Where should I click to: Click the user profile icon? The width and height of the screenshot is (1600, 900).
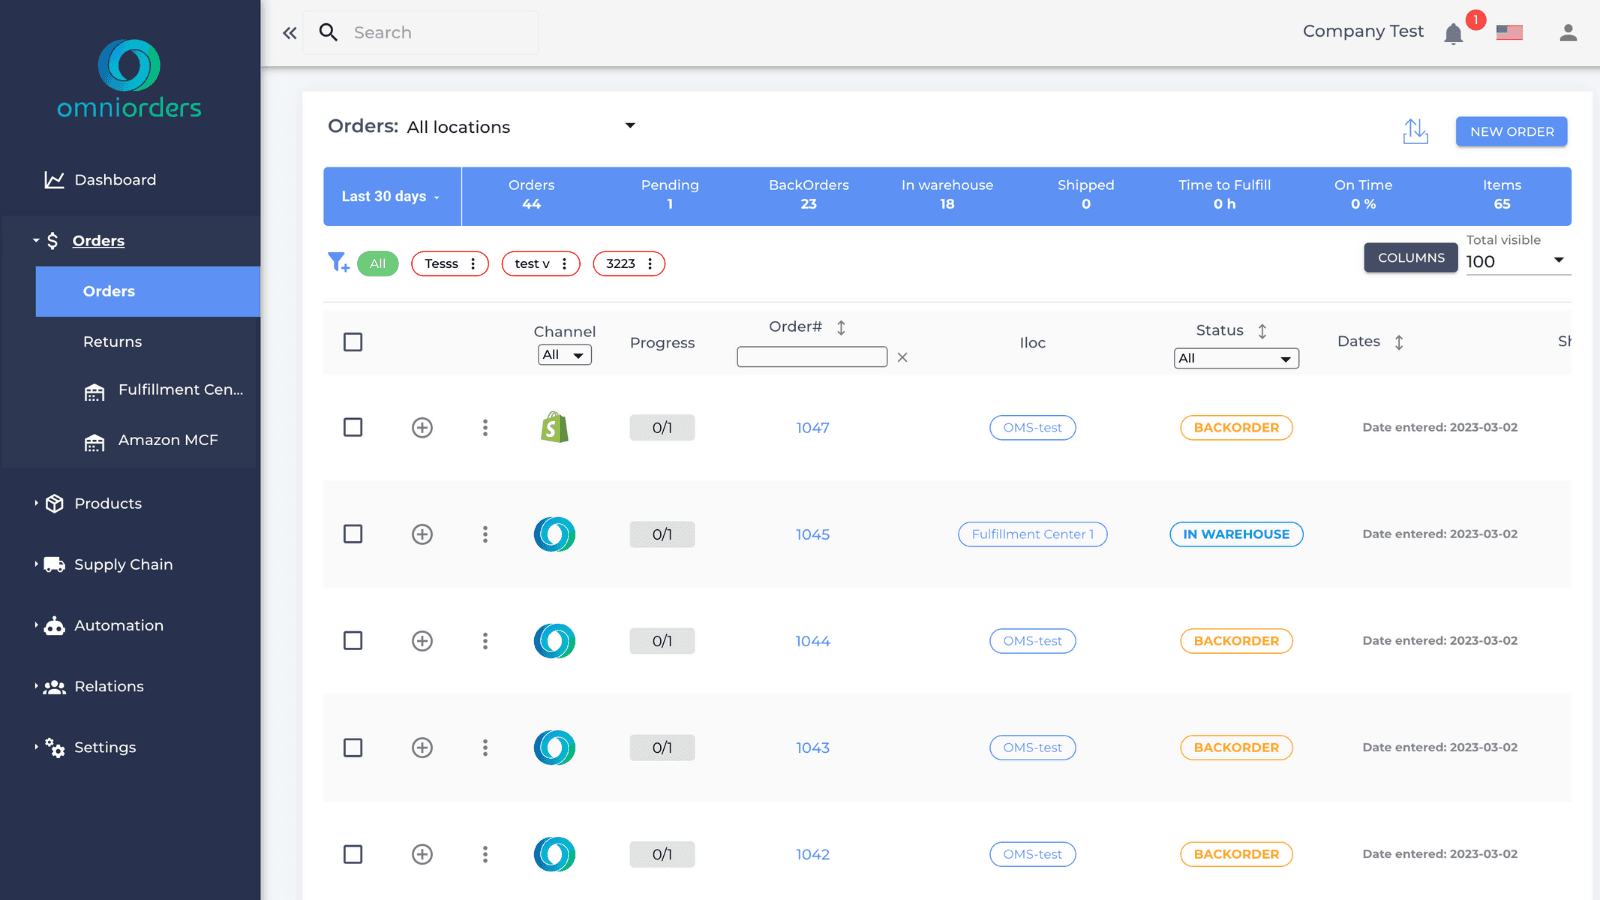click(x=1567, y=32)
